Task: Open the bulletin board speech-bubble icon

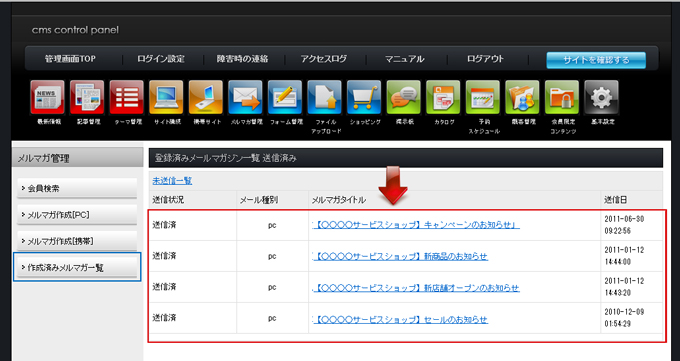Action: tap(403, 97)
